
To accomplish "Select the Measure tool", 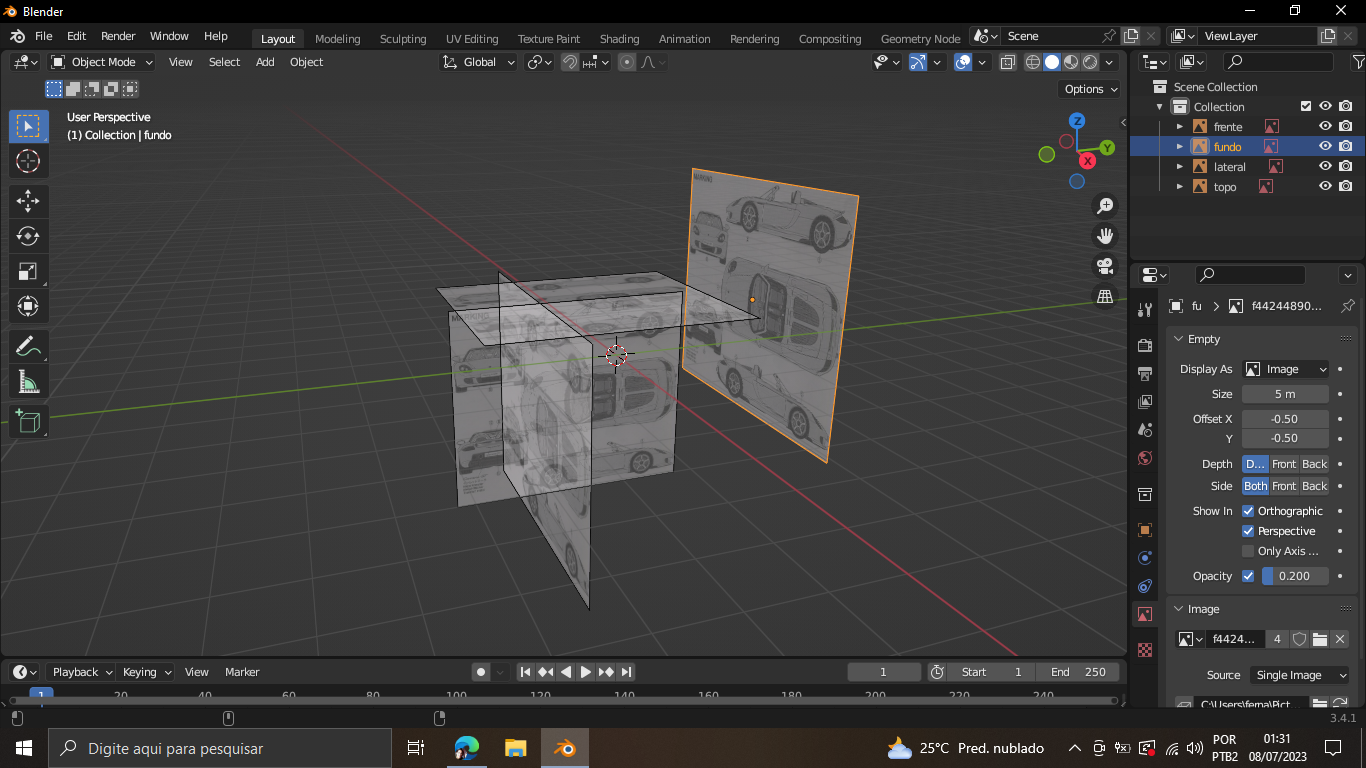I will [x=28, y=382].
